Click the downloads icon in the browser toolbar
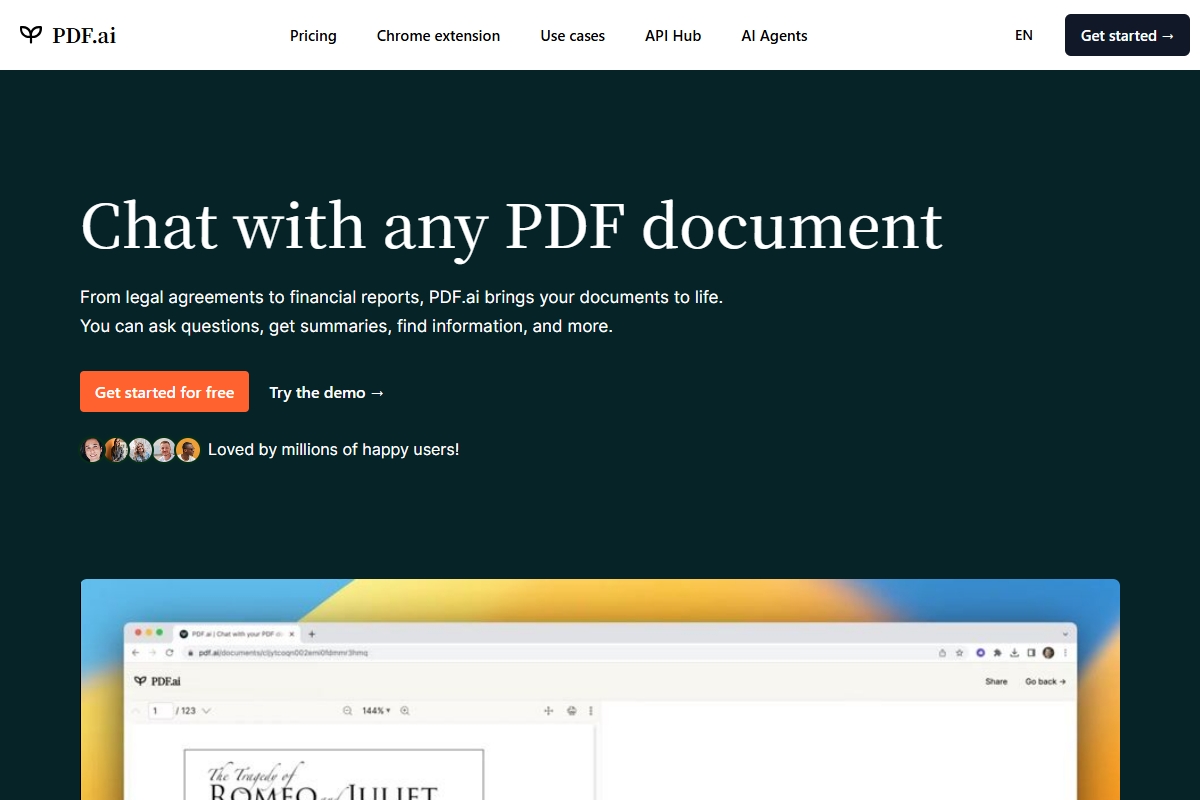The width and height of the screenshot is (1200, 800). [1015, 653]
